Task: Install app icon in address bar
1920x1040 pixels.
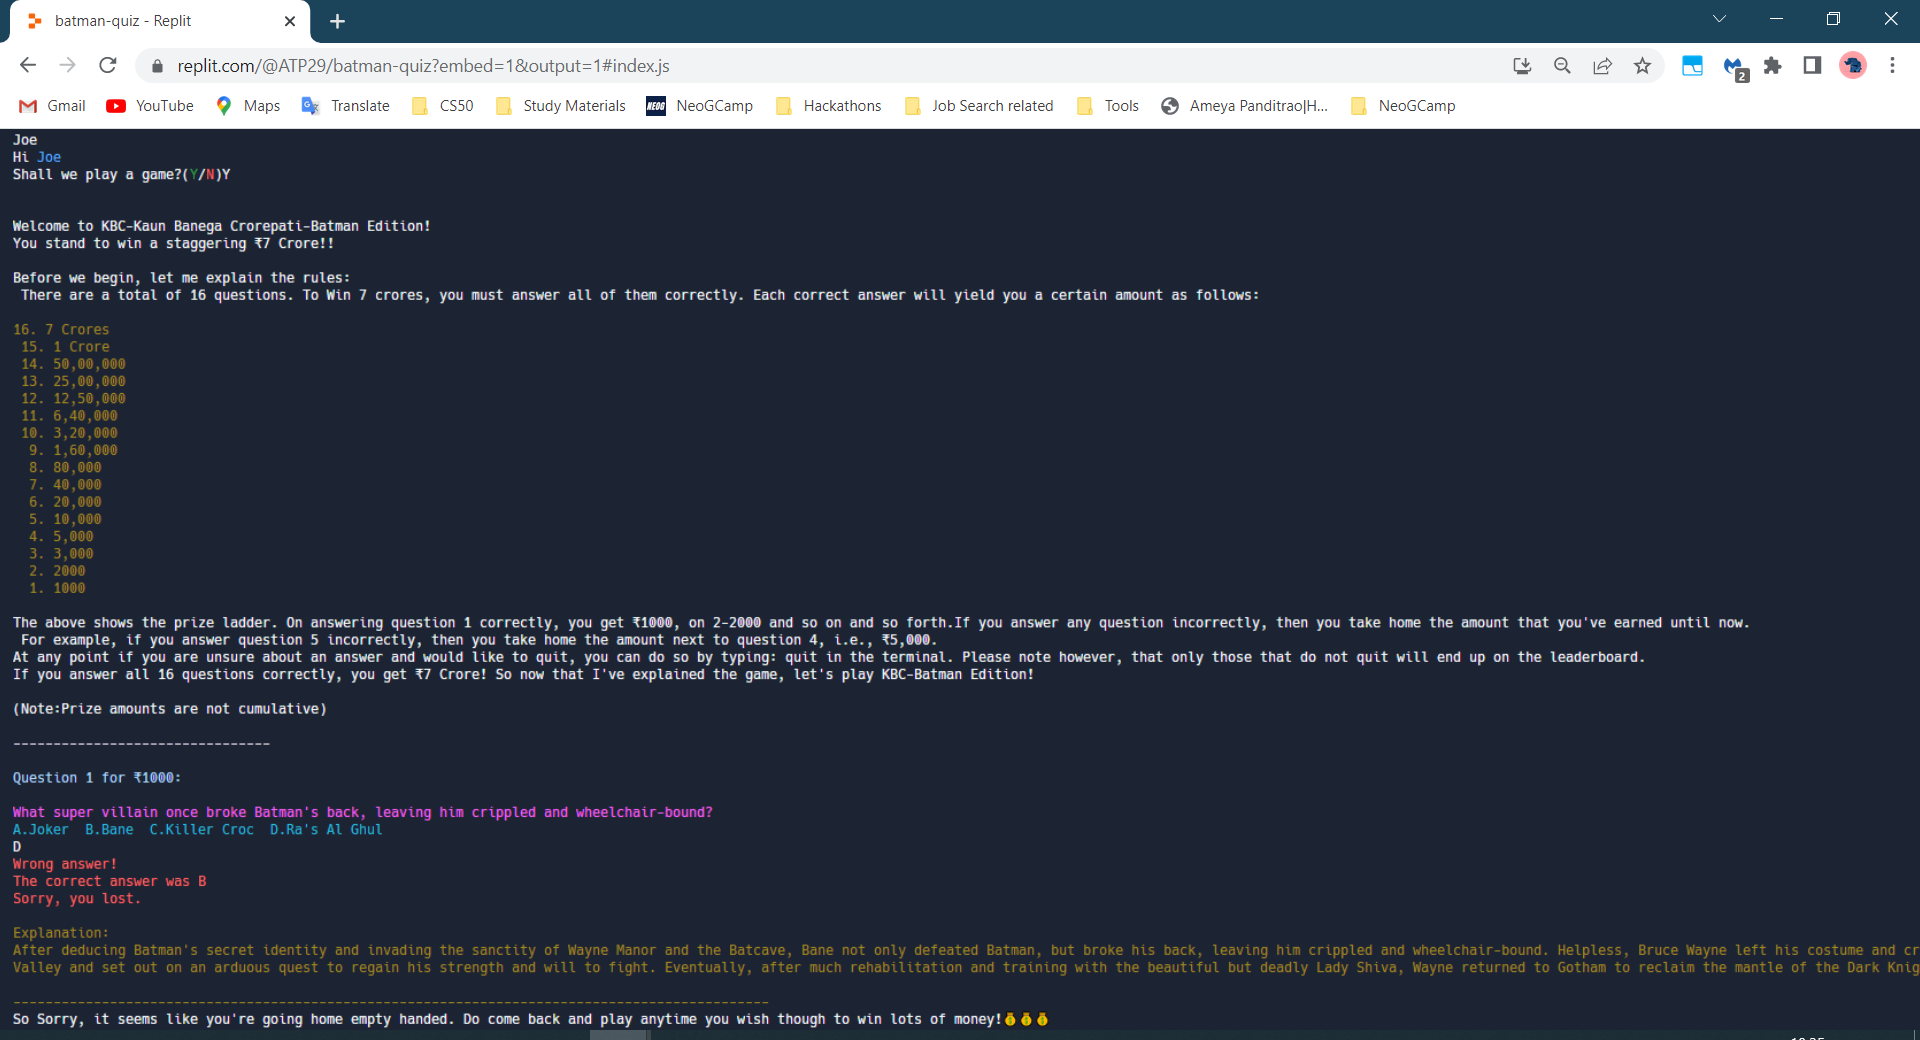Action: click(x=1522, y=66)
